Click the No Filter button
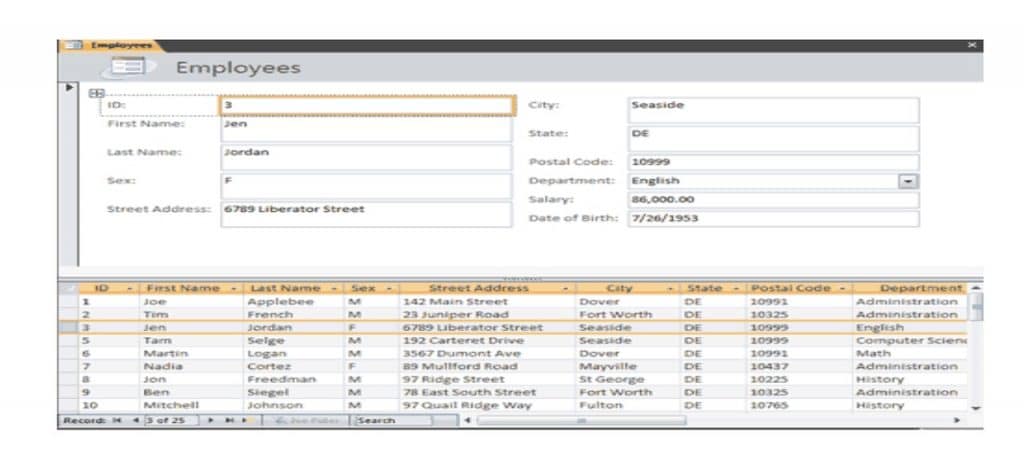1024x455 pixels. (306, 420)
